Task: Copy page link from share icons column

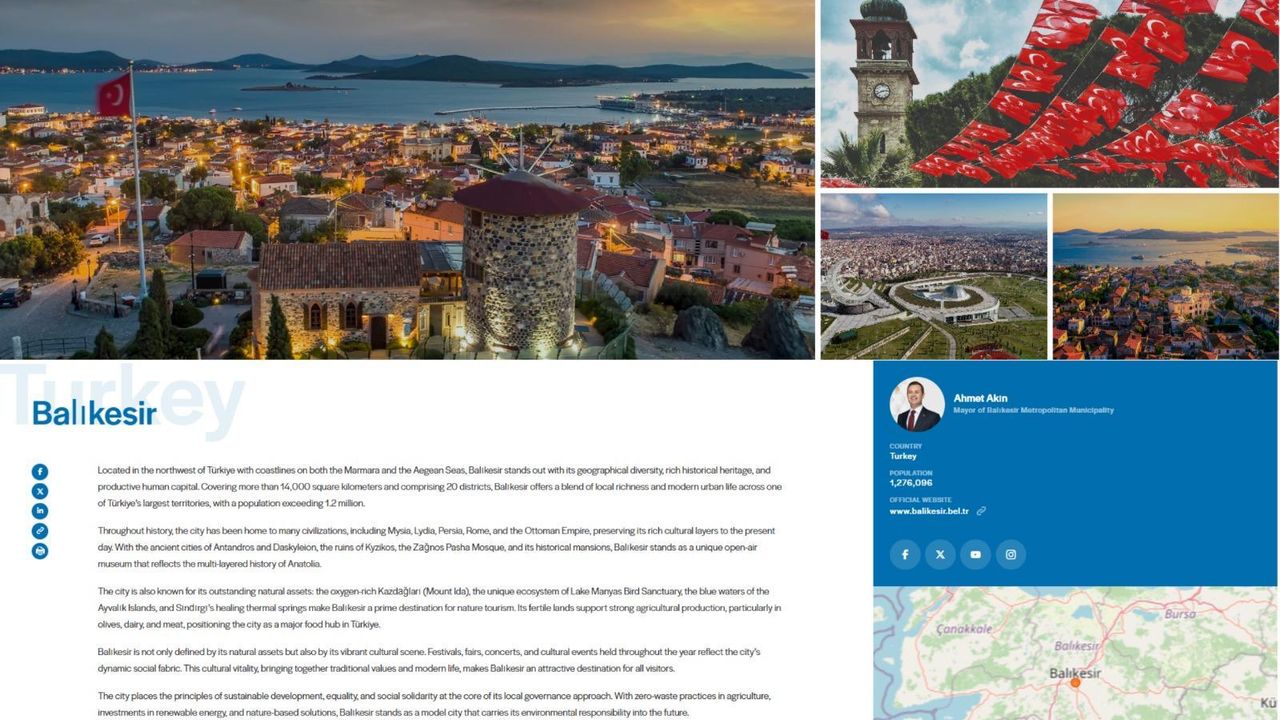Action: click(39, 531)
